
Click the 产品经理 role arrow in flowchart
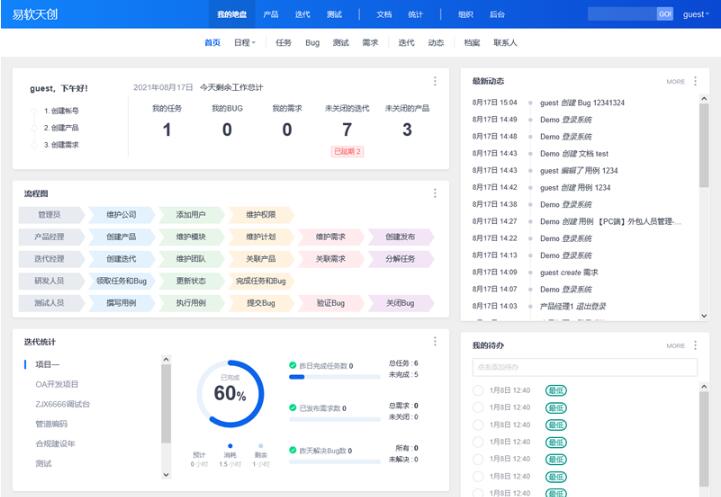pyautogui.click(x=52, y=237)
